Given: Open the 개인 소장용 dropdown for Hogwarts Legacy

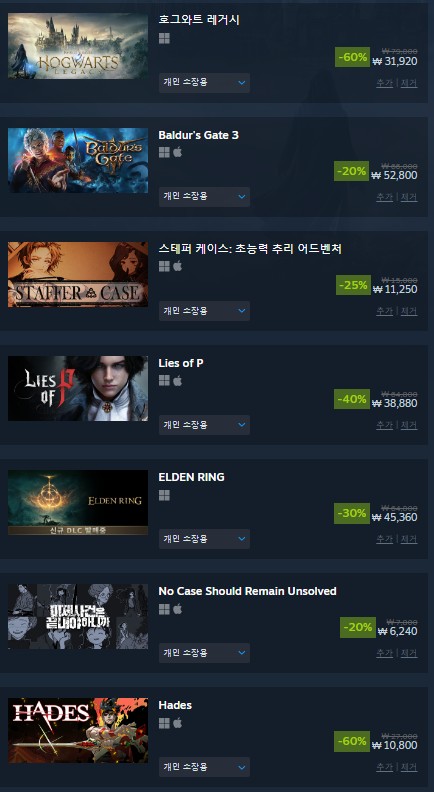Looking at the screenshot, I should coord(204,83).
